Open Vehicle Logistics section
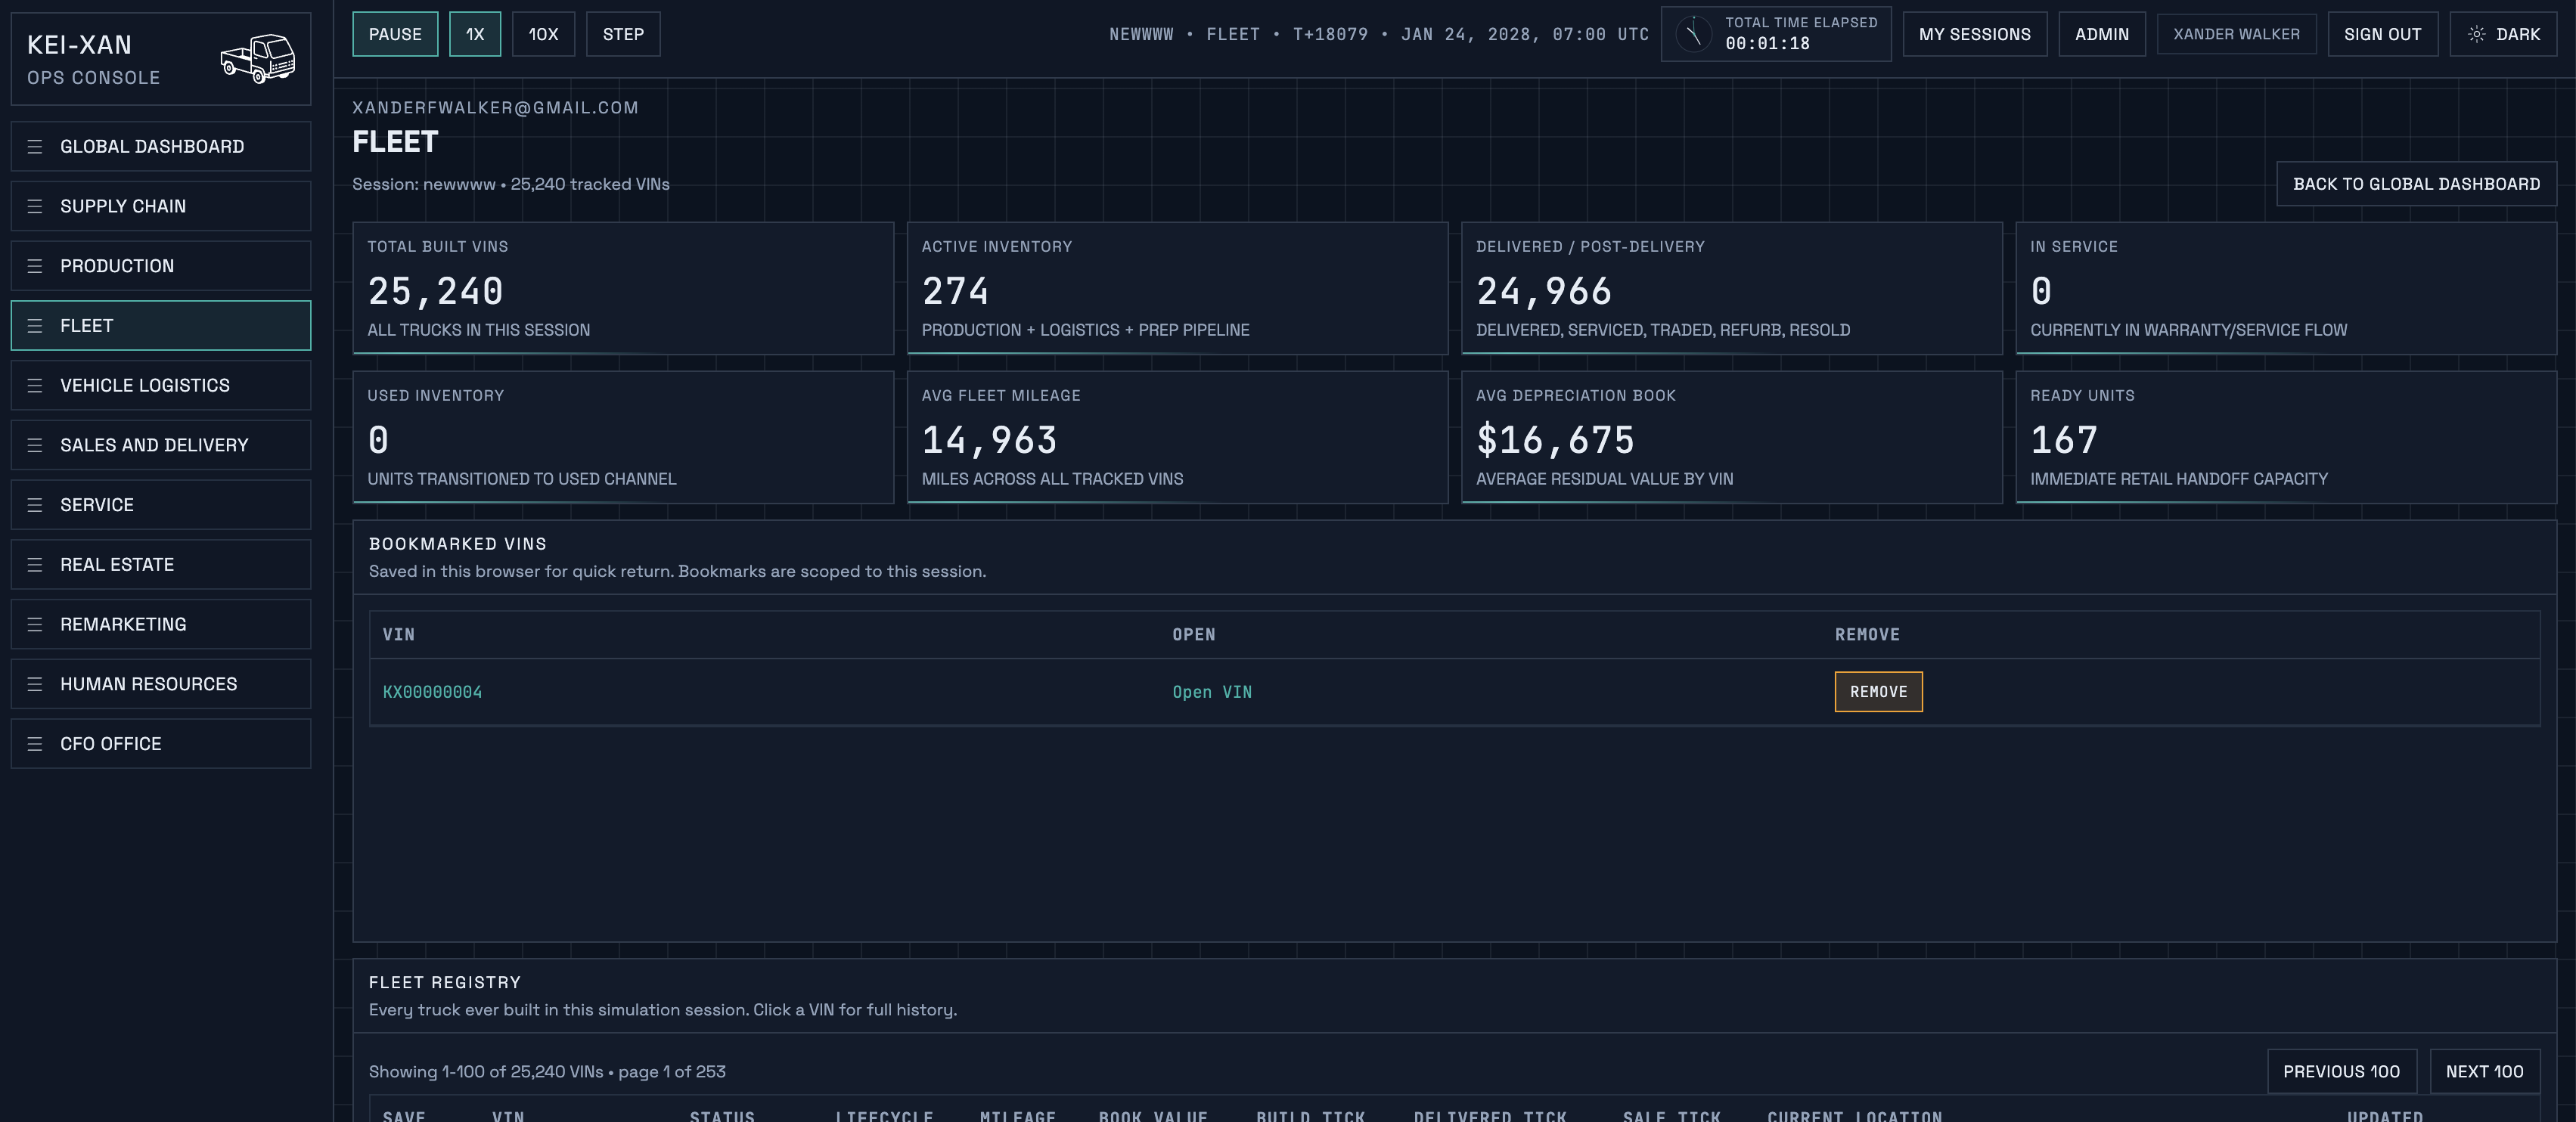2576x1122 pixels. pos(161,385)
